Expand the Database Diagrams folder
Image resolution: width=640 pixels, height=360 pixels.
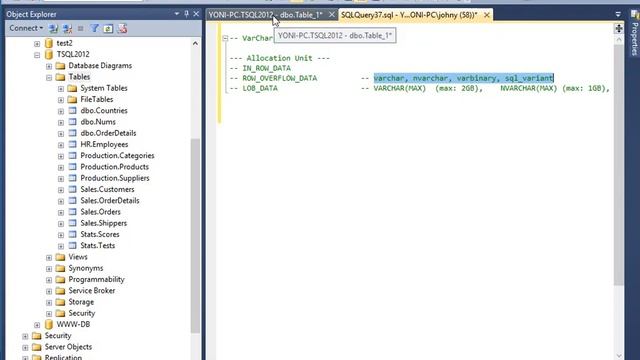point(49,66)
